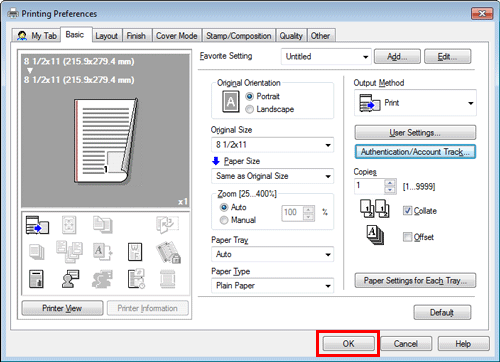
Task: Open the Quality tab
Action: tap(291, 36)
